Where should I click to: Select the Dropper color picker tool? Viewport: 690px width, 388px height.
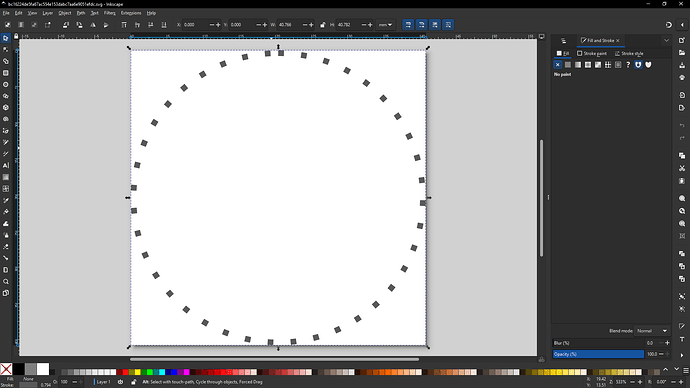[6, 200]
